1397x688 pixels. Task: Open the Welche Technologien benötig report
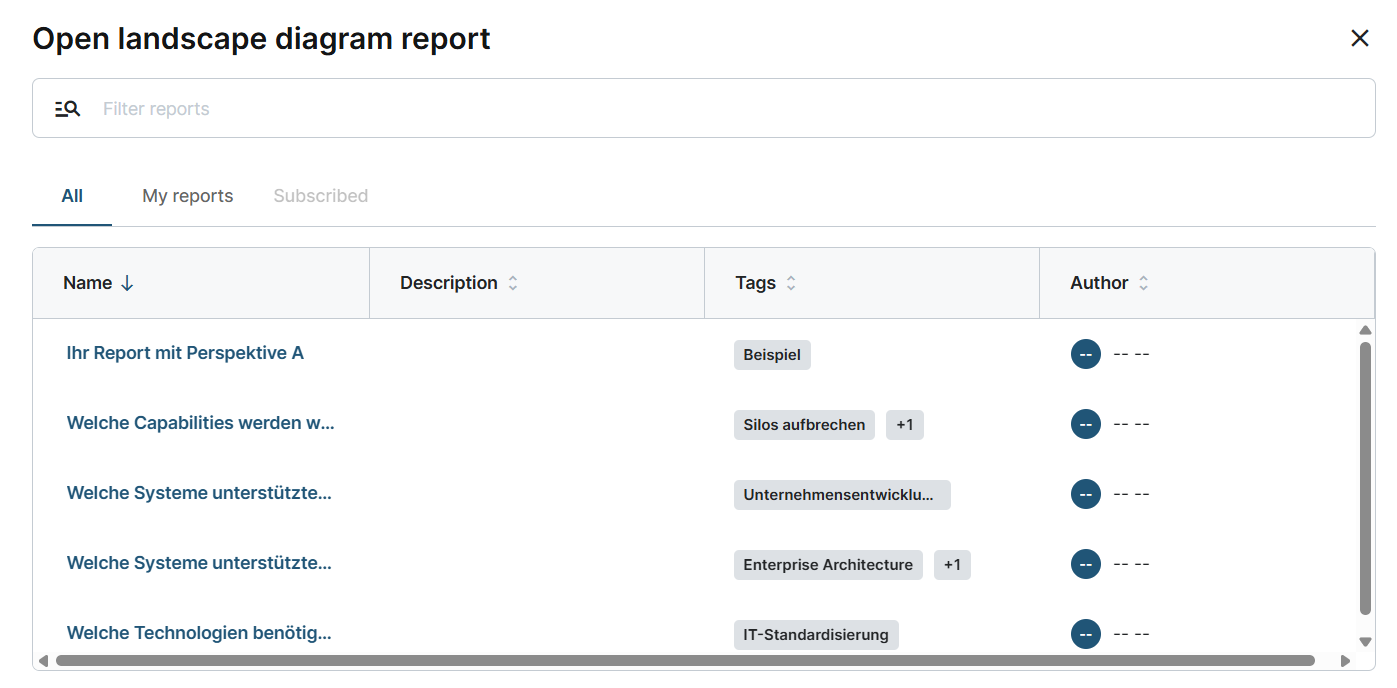pos(198,633)
